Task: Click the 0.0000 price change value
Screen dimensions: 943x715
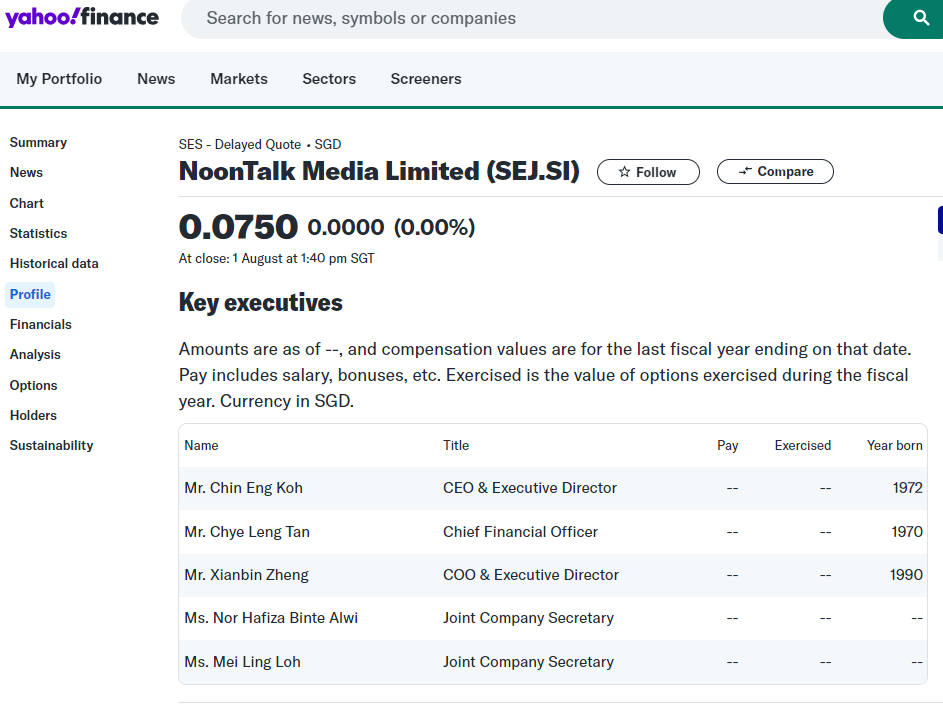Action: [x=346, y=227]
